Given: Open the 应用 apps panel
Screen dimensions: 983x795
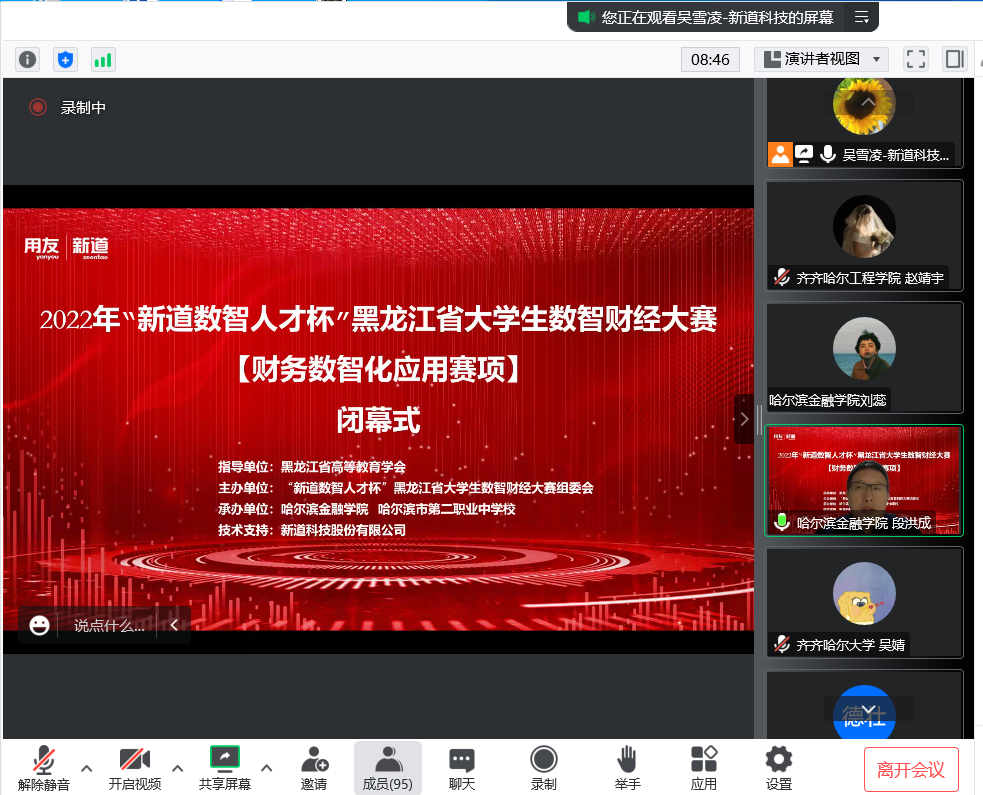Looking at the screenshot, I should (704, 767).
